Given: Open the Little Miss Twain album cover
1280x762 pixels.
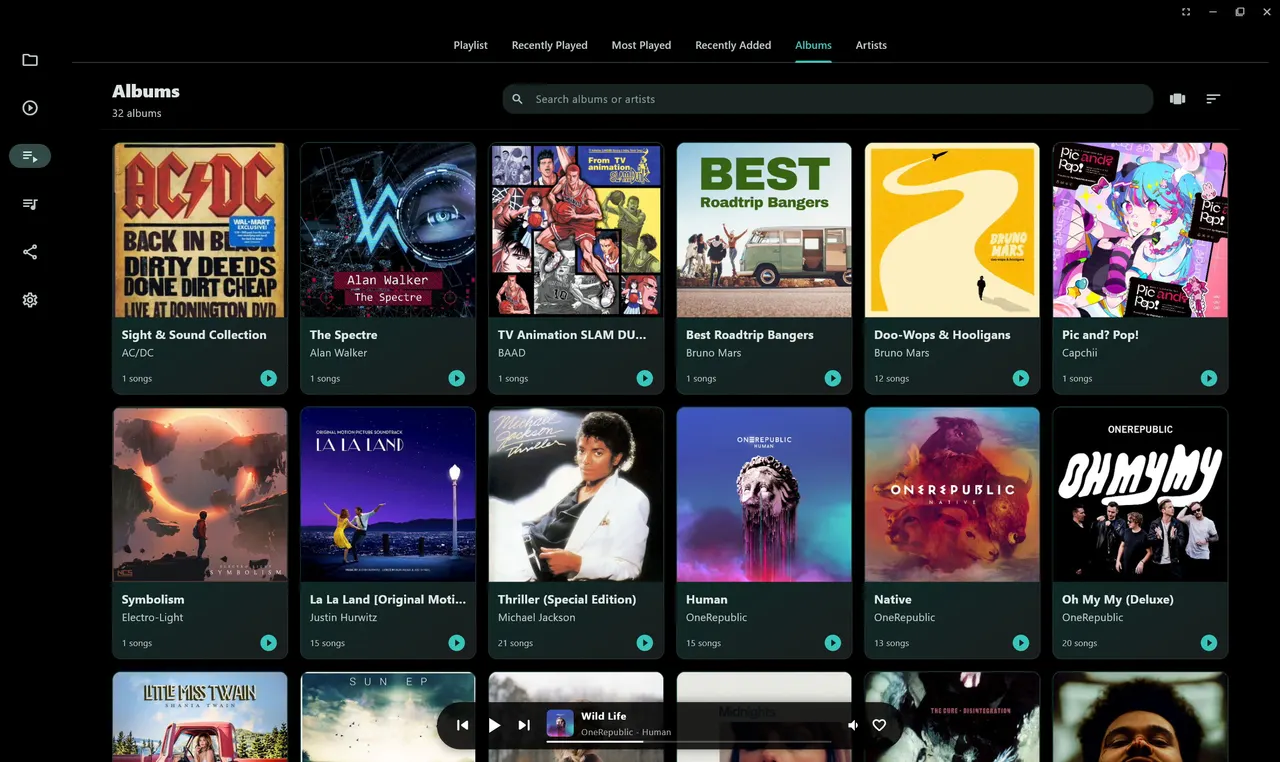Looking at the screenshot, I should [x=200, y=717].
